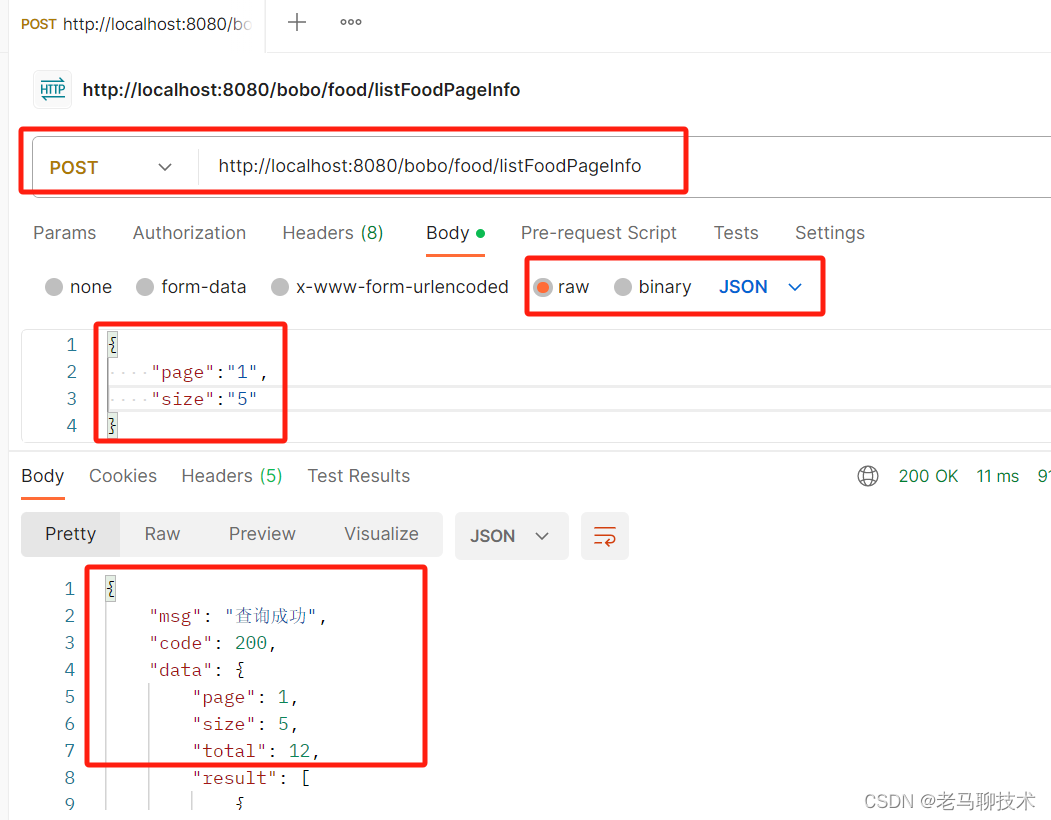Open a new request tab with plus icon
This screenshot has width=1051, height=820.
coord(296,22)
